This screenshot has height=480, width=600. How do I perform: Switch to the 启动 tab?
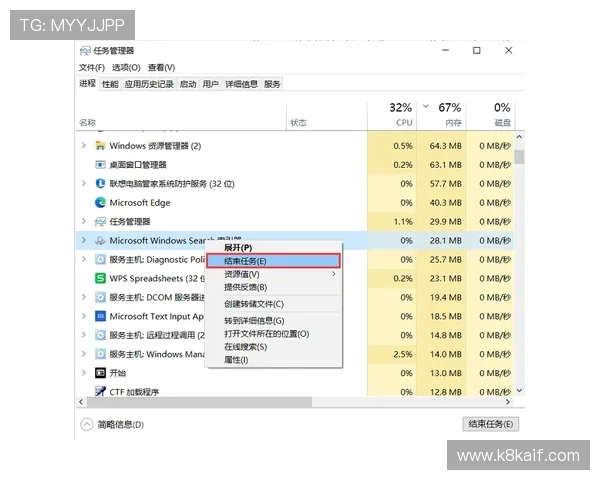tap(188, 84)
